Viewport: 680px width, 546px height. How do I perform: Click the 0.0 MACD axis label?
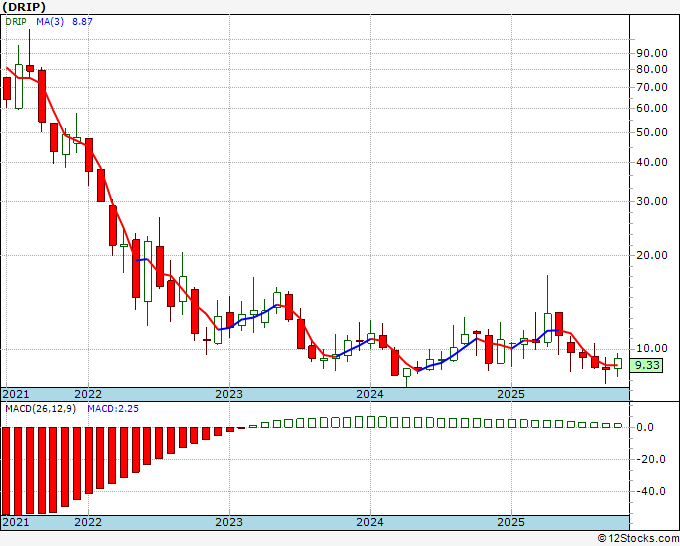pos(645,428)
